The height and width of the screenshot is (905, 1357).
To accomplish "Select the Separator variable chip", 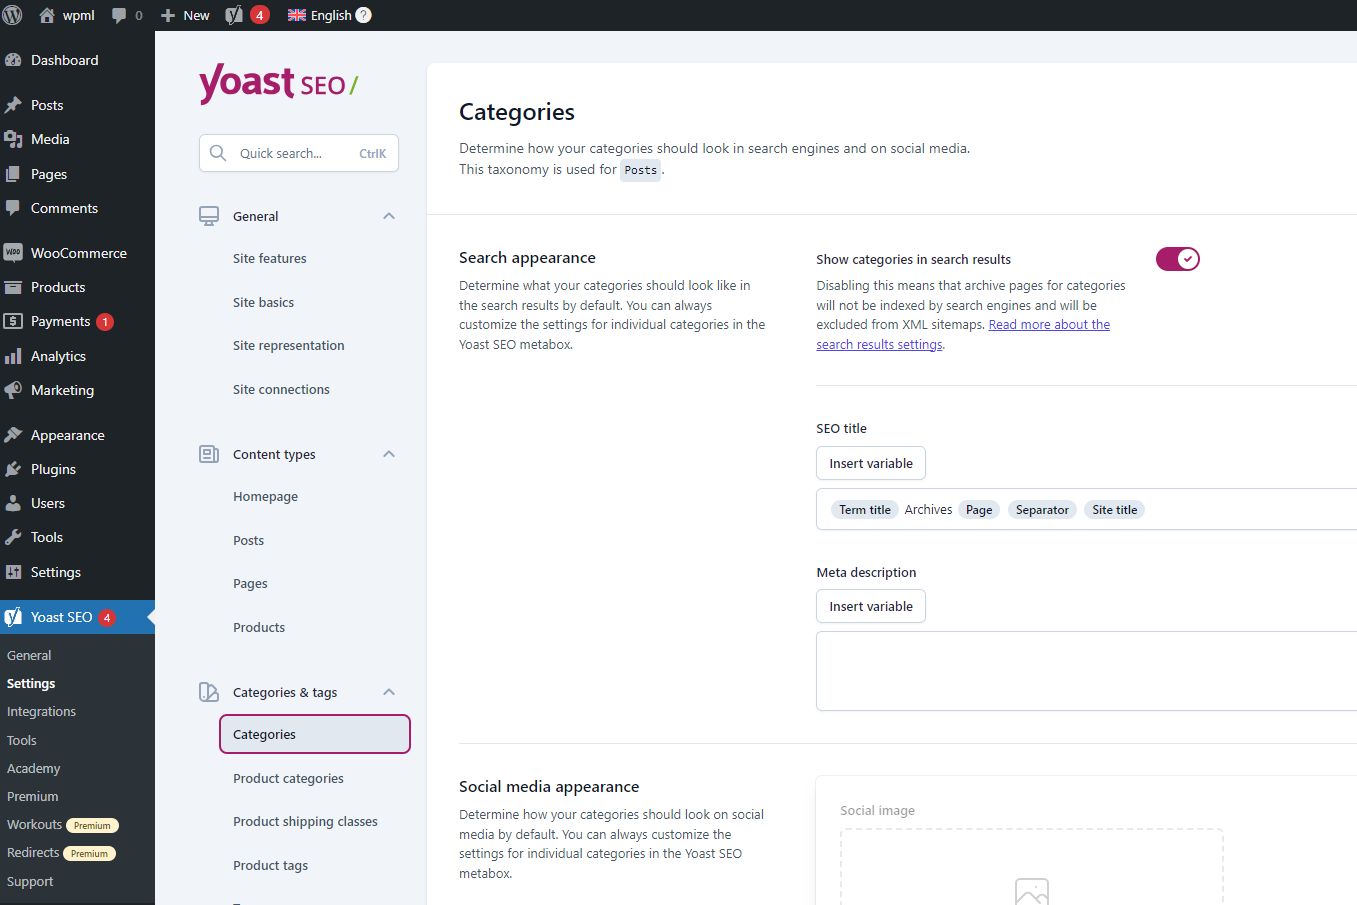I will click(1042, 510).
